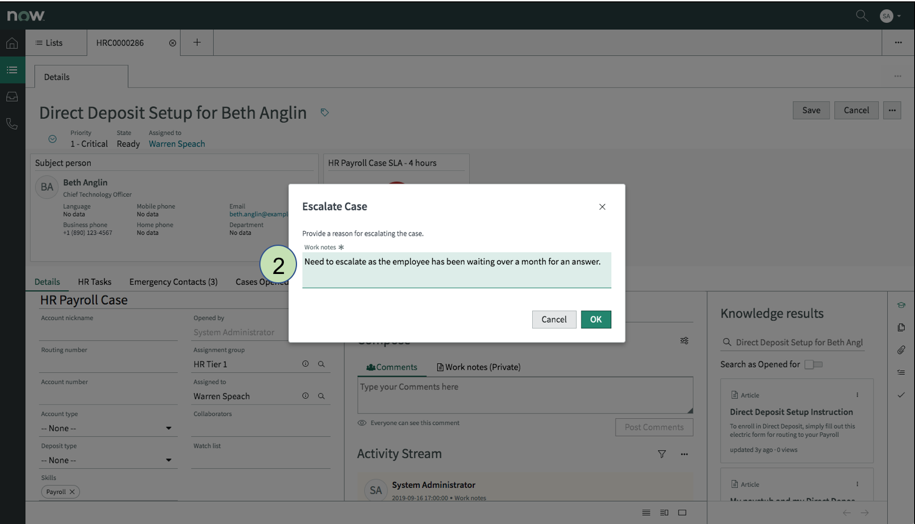Show info for Assignment group HR Tier 1
Viewport: 915px width, 524px height.
coord(305,364)
